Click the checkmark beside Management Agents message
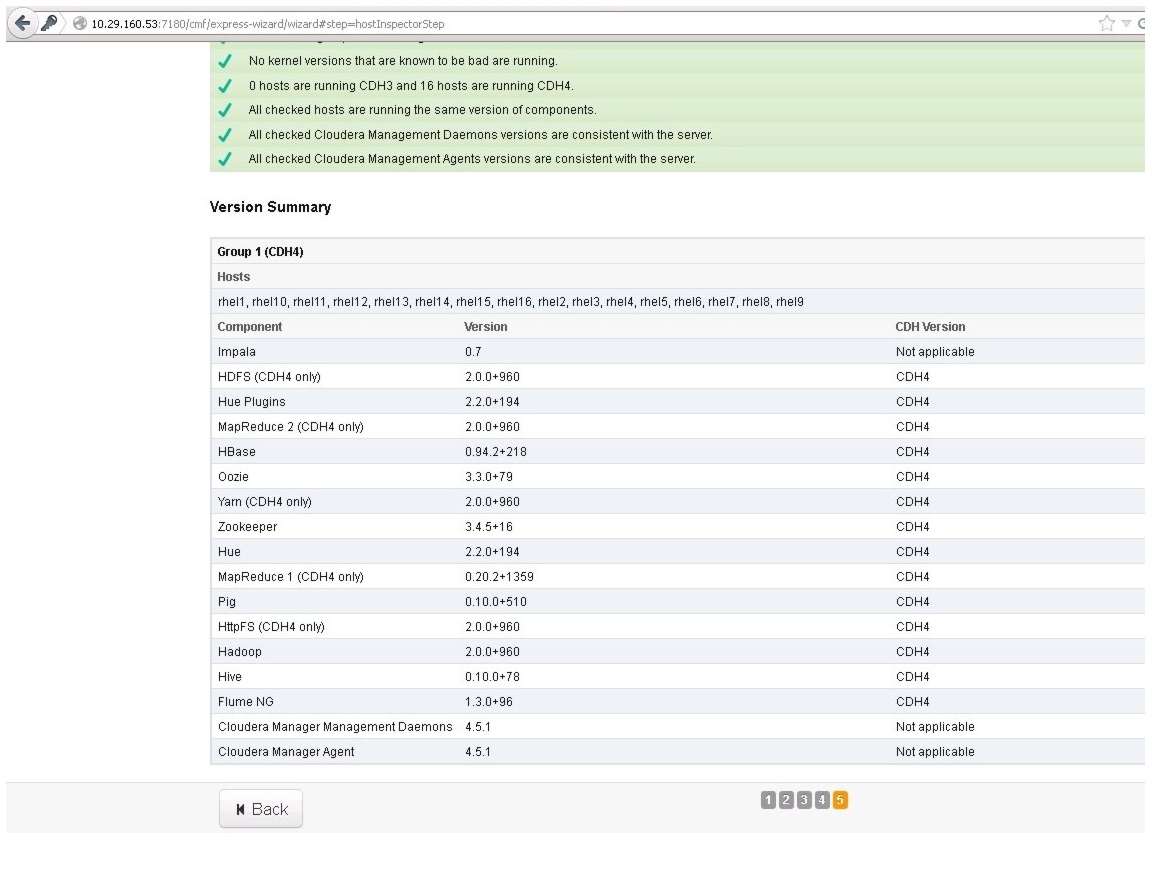 225,159
